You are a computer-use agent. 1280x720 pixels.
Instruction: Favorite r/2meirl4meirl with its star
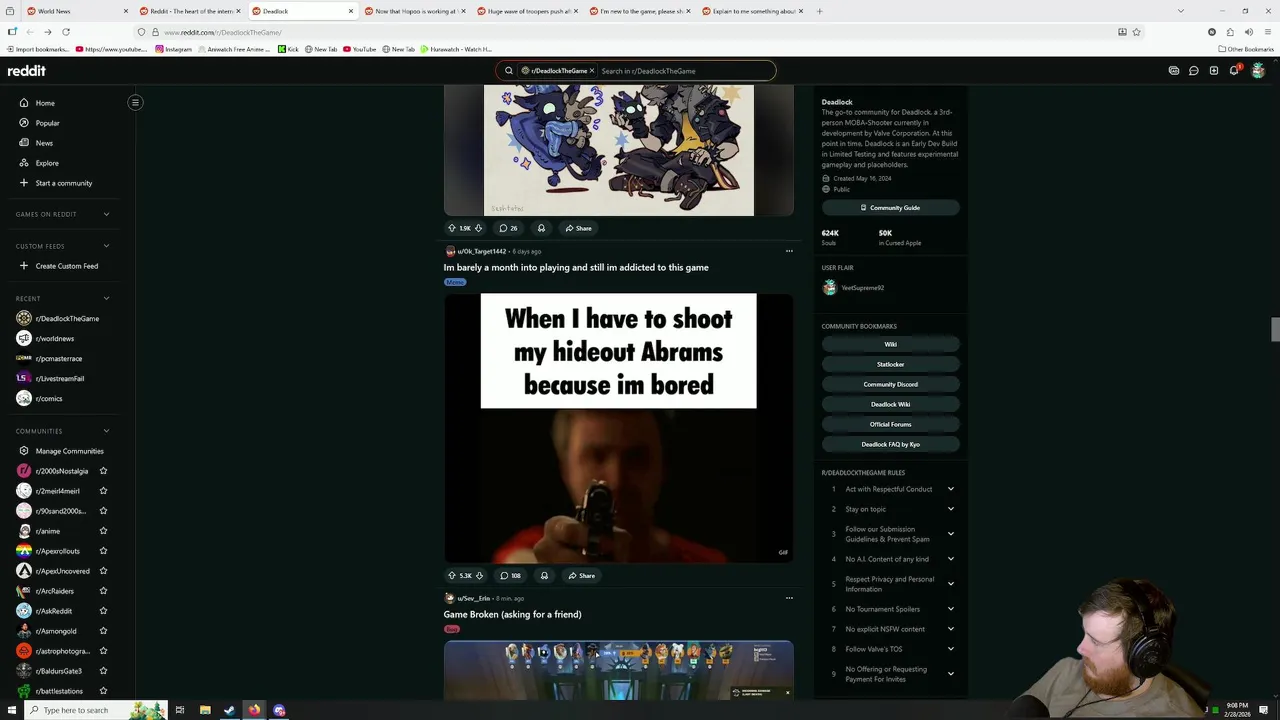click(x=103, y=491)
